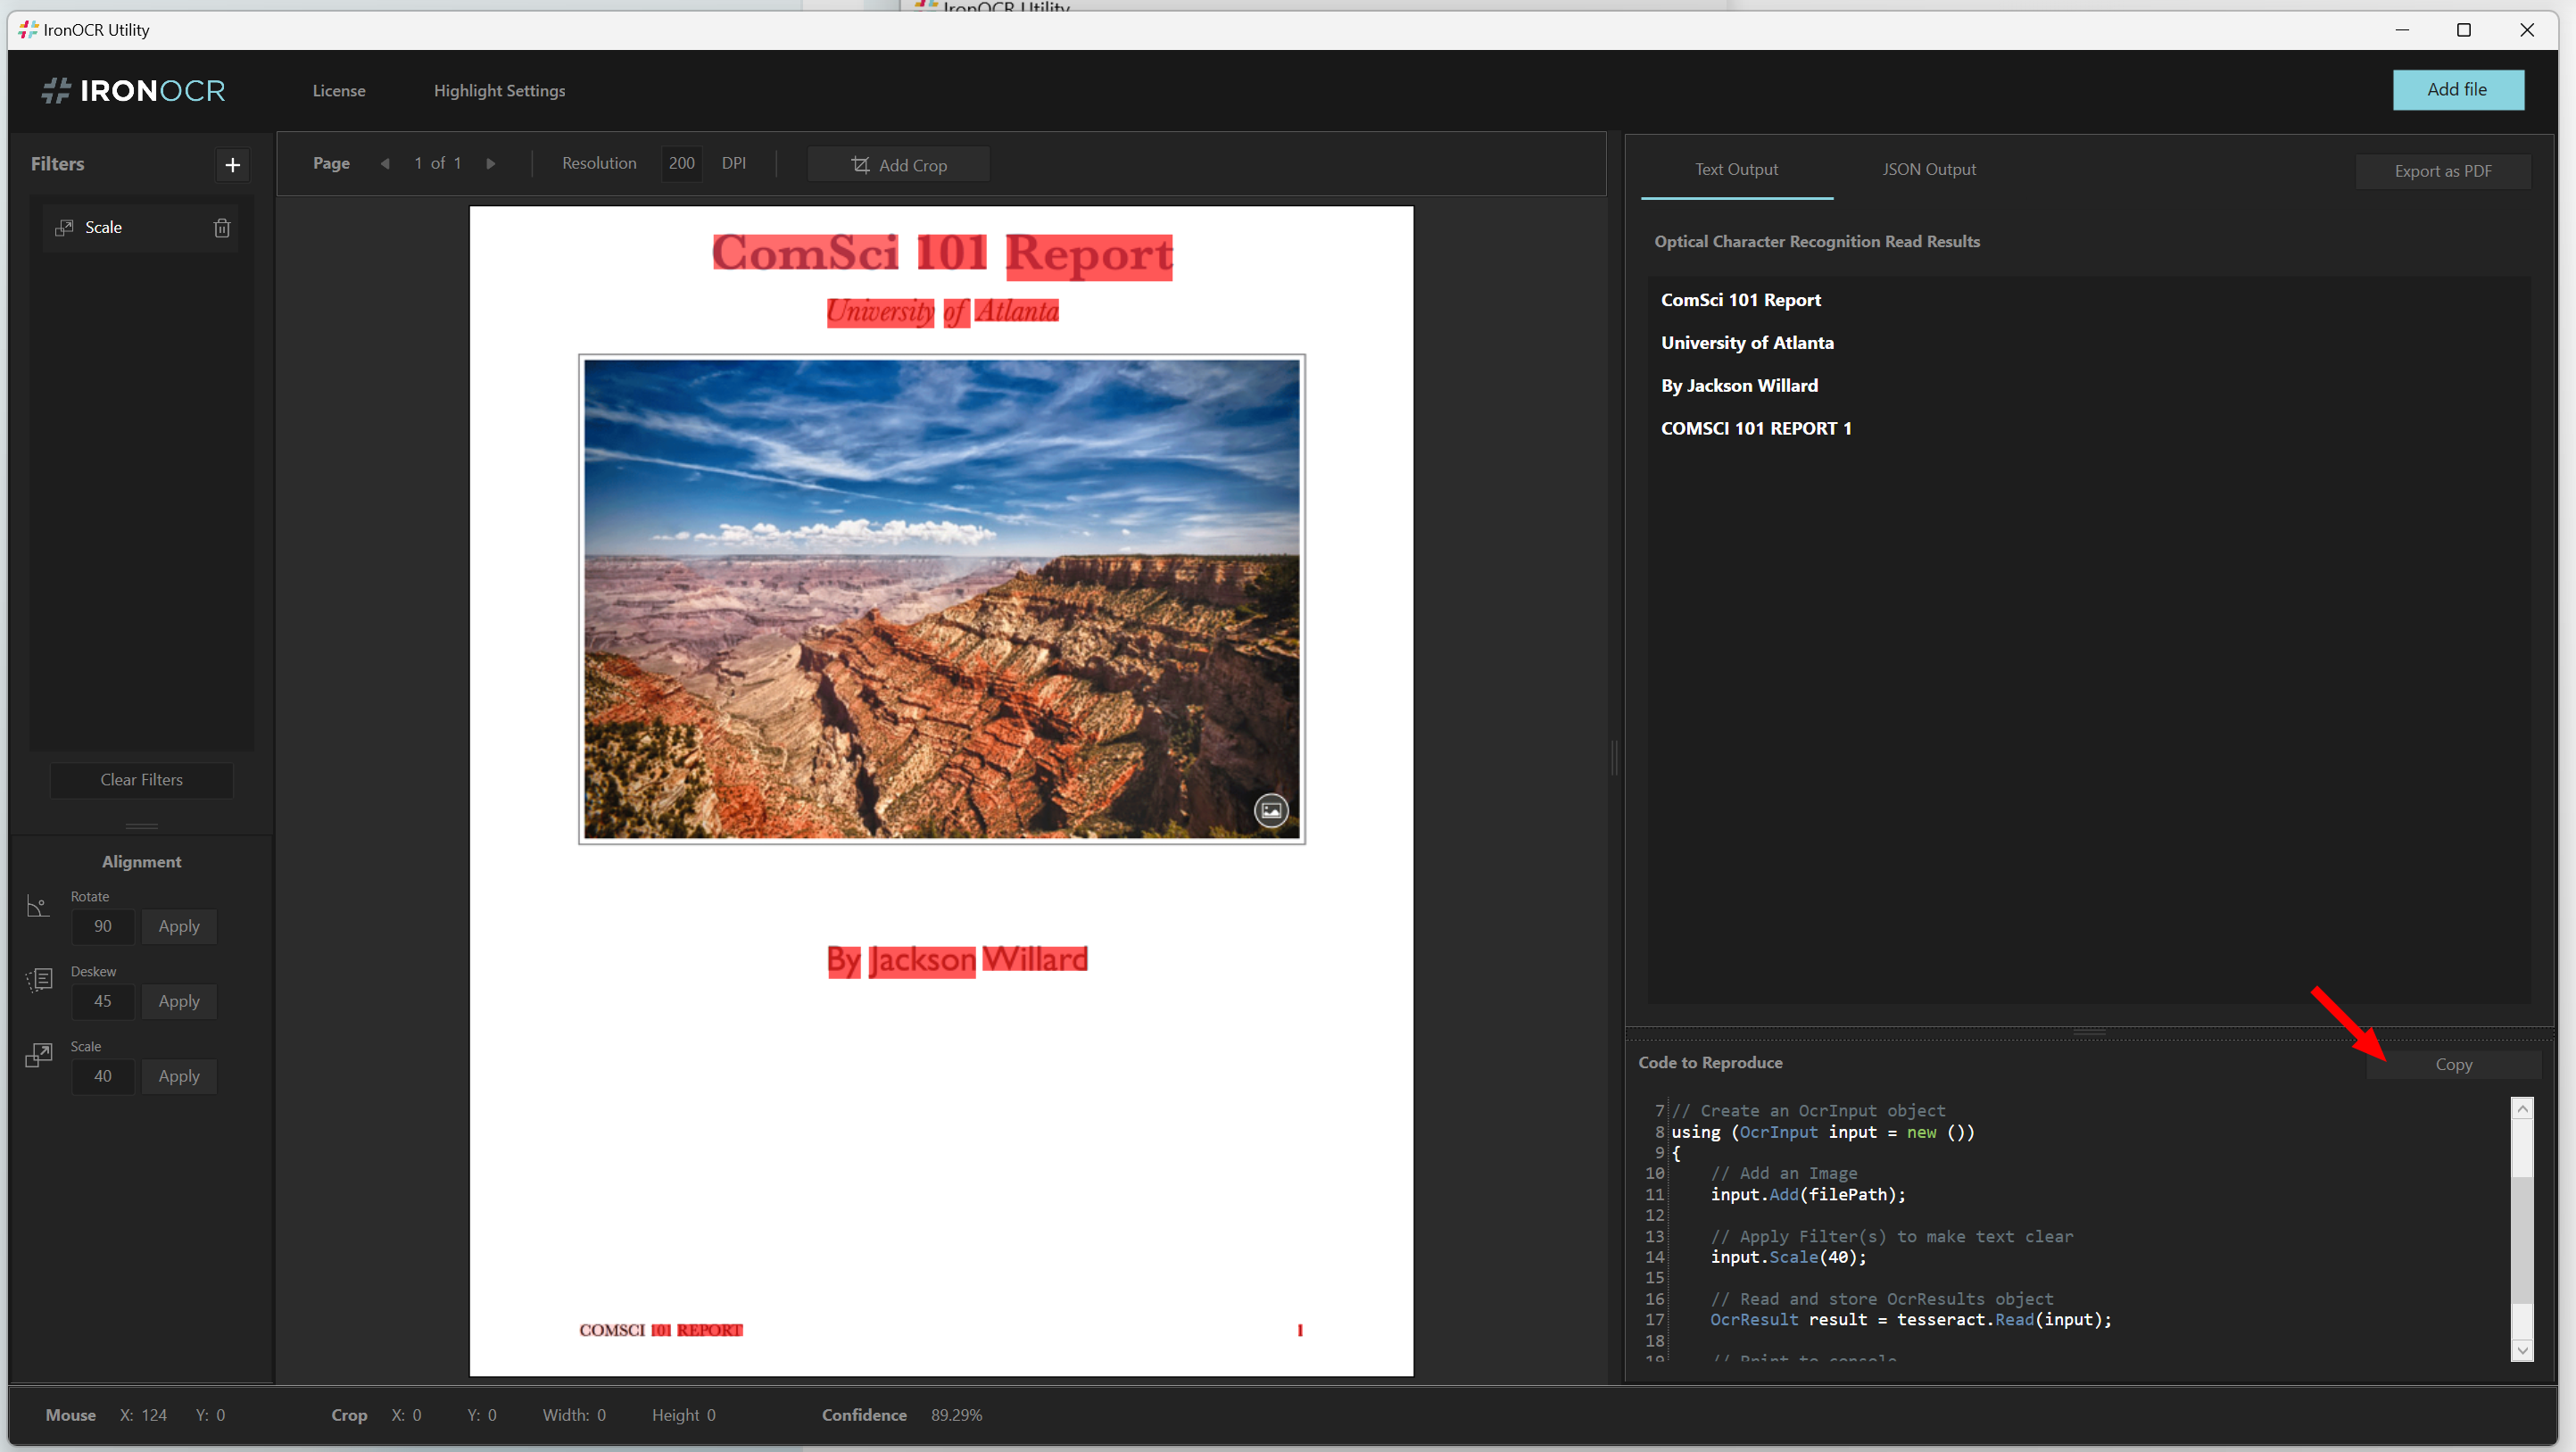Open Highlight Settings menu

499,91
